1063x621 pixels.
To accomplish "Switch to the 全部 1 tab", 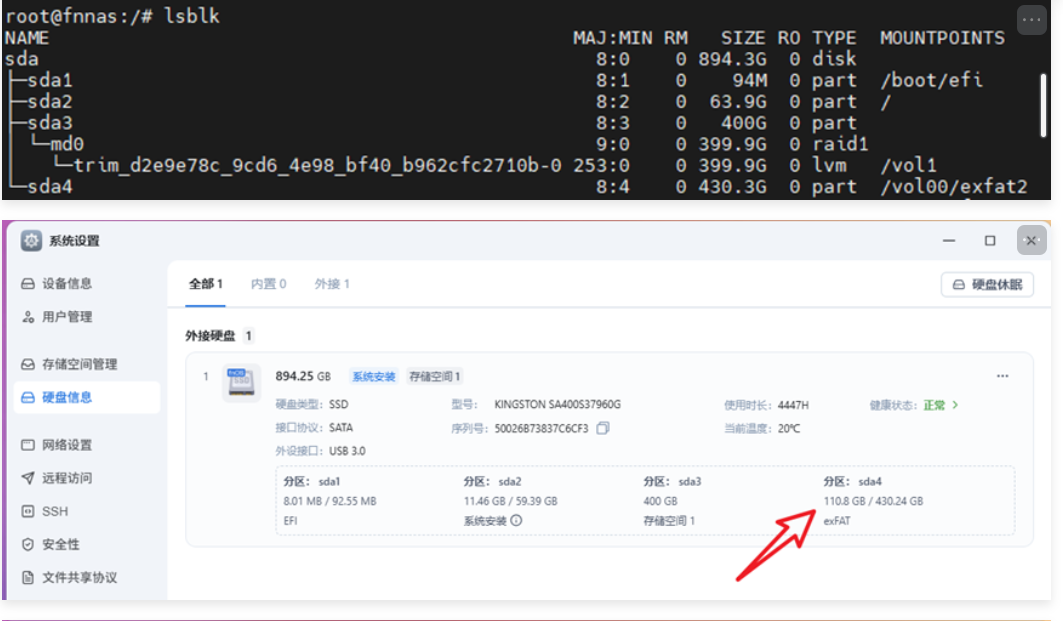I will tap(205, 284).
